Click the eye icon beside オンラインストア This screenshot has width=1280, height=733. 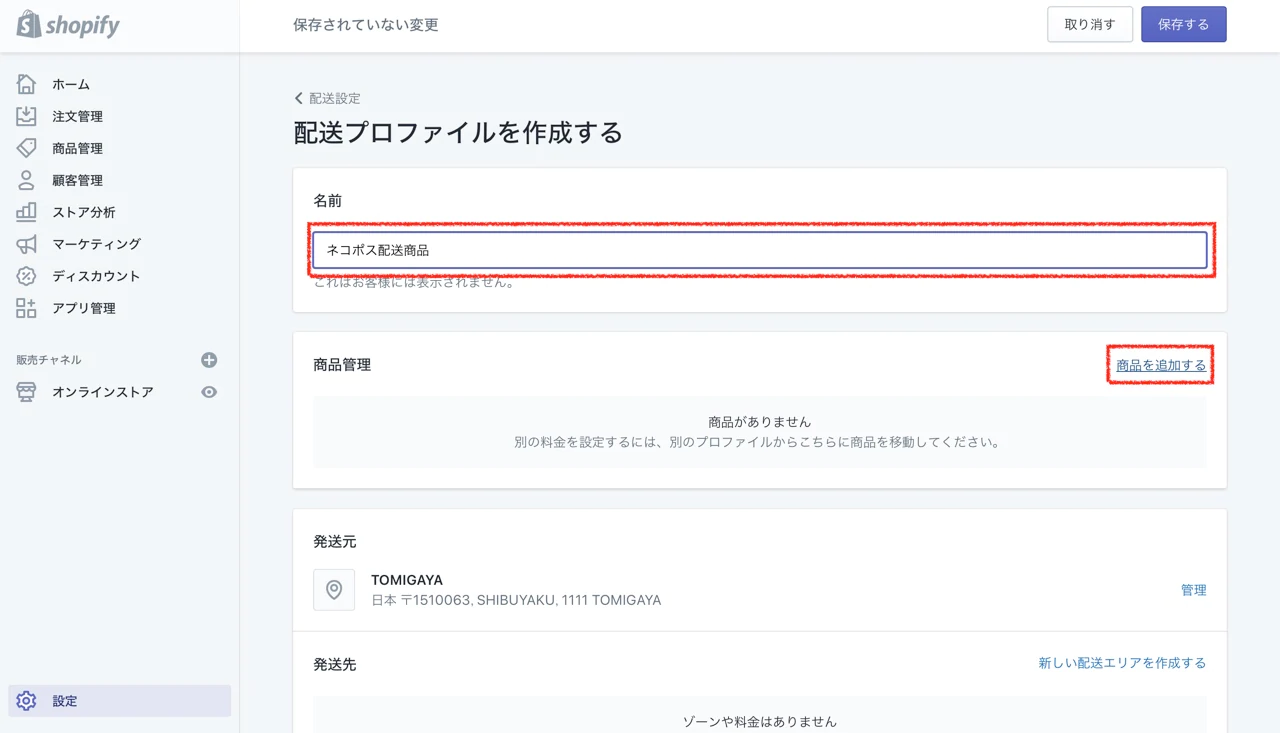[x=209, y=392]
